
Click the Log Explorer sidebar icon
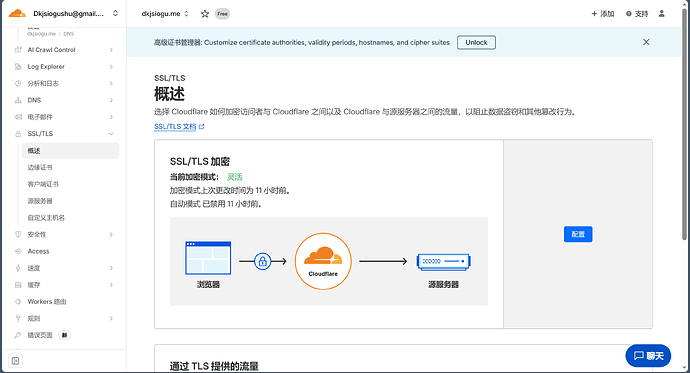[x=18, y=66]
